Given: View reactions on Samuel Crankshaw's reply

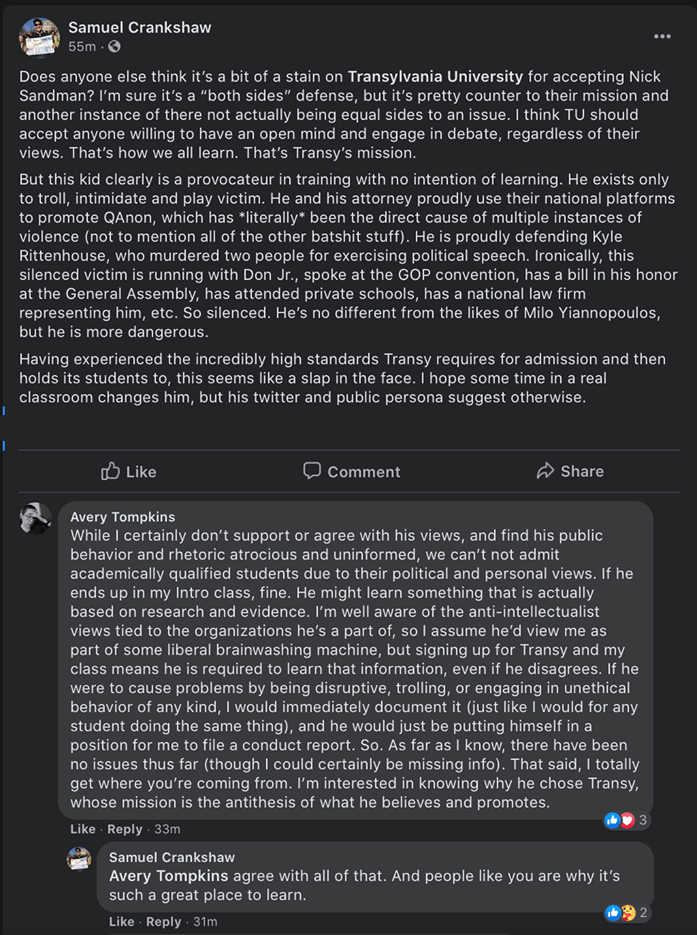Looking at the screenshot, I should [x=627, y=912].
